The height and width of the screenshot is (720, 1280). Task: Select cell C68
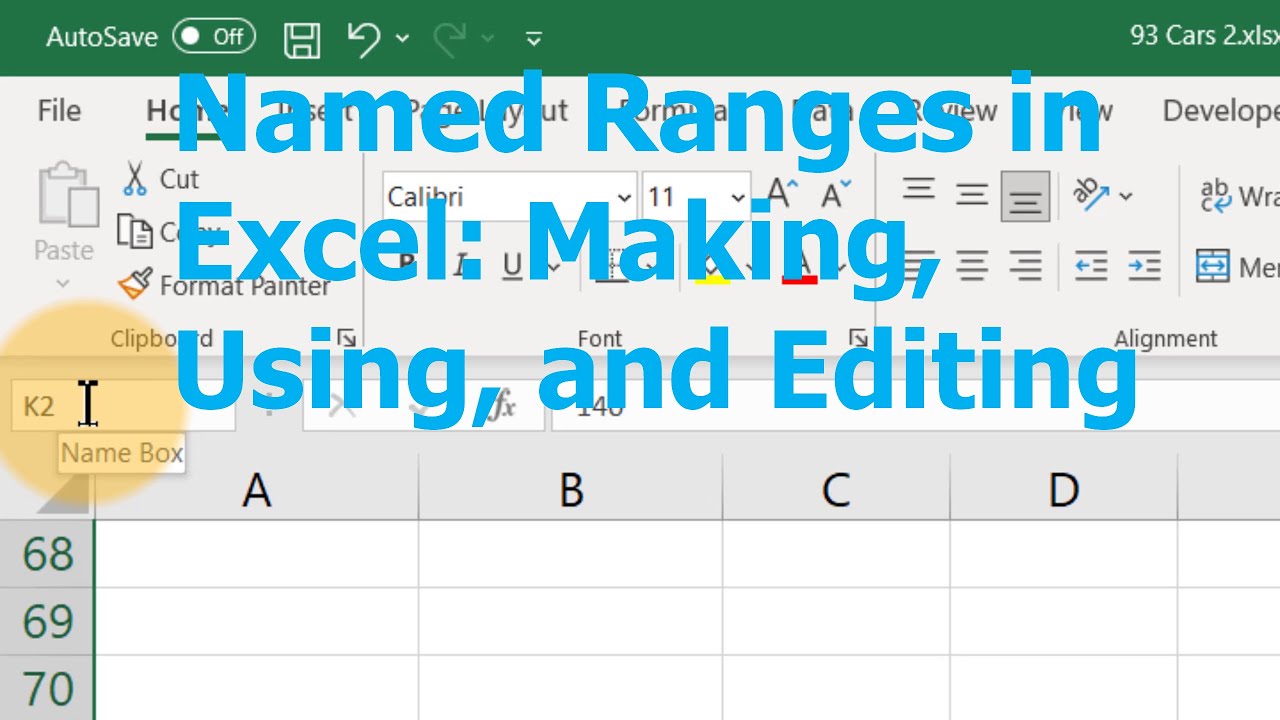pos(836,554)
